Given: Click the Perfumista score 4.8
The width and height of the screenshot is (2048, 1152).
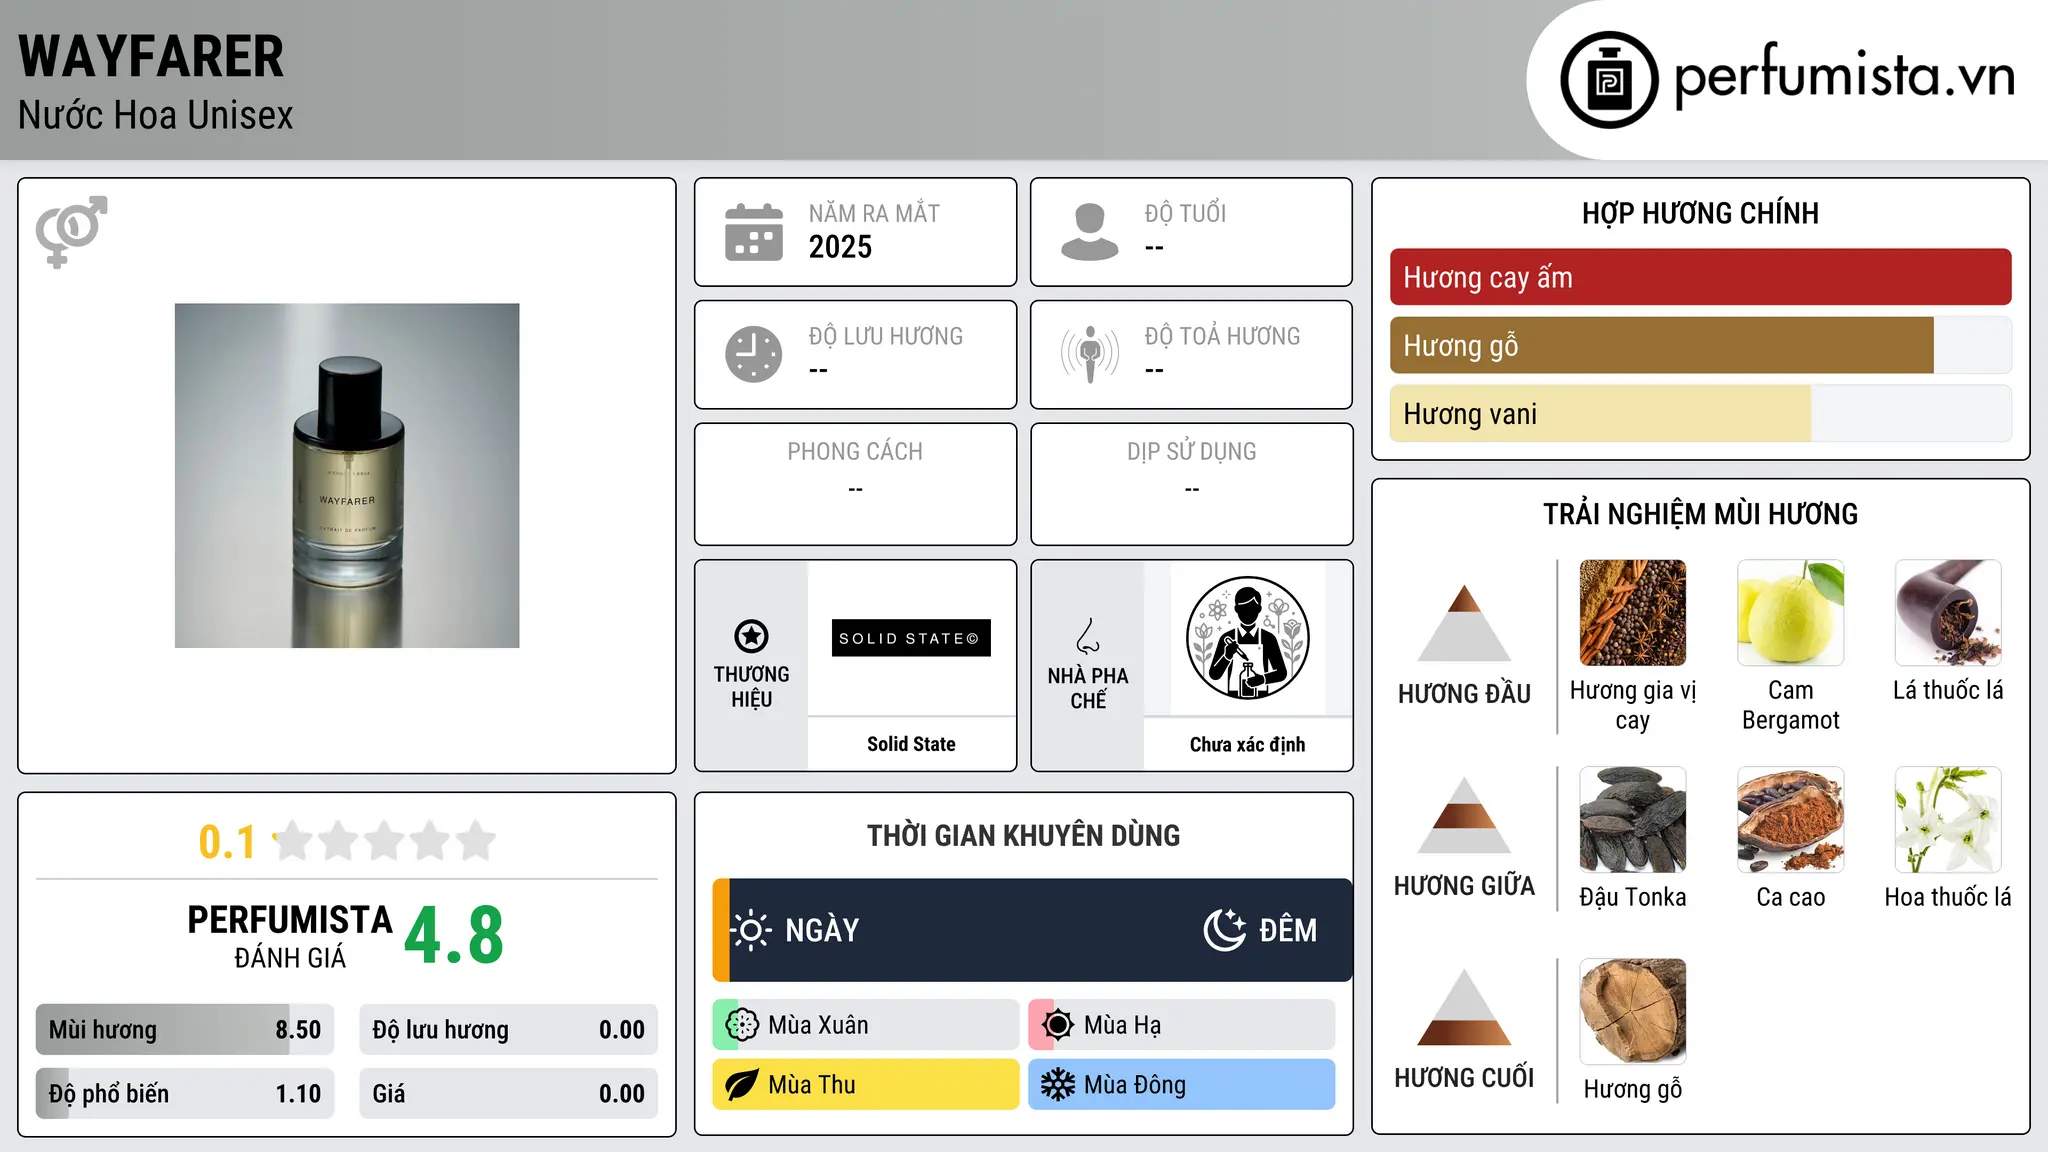Looking at the screenshot, I should 454,935.
